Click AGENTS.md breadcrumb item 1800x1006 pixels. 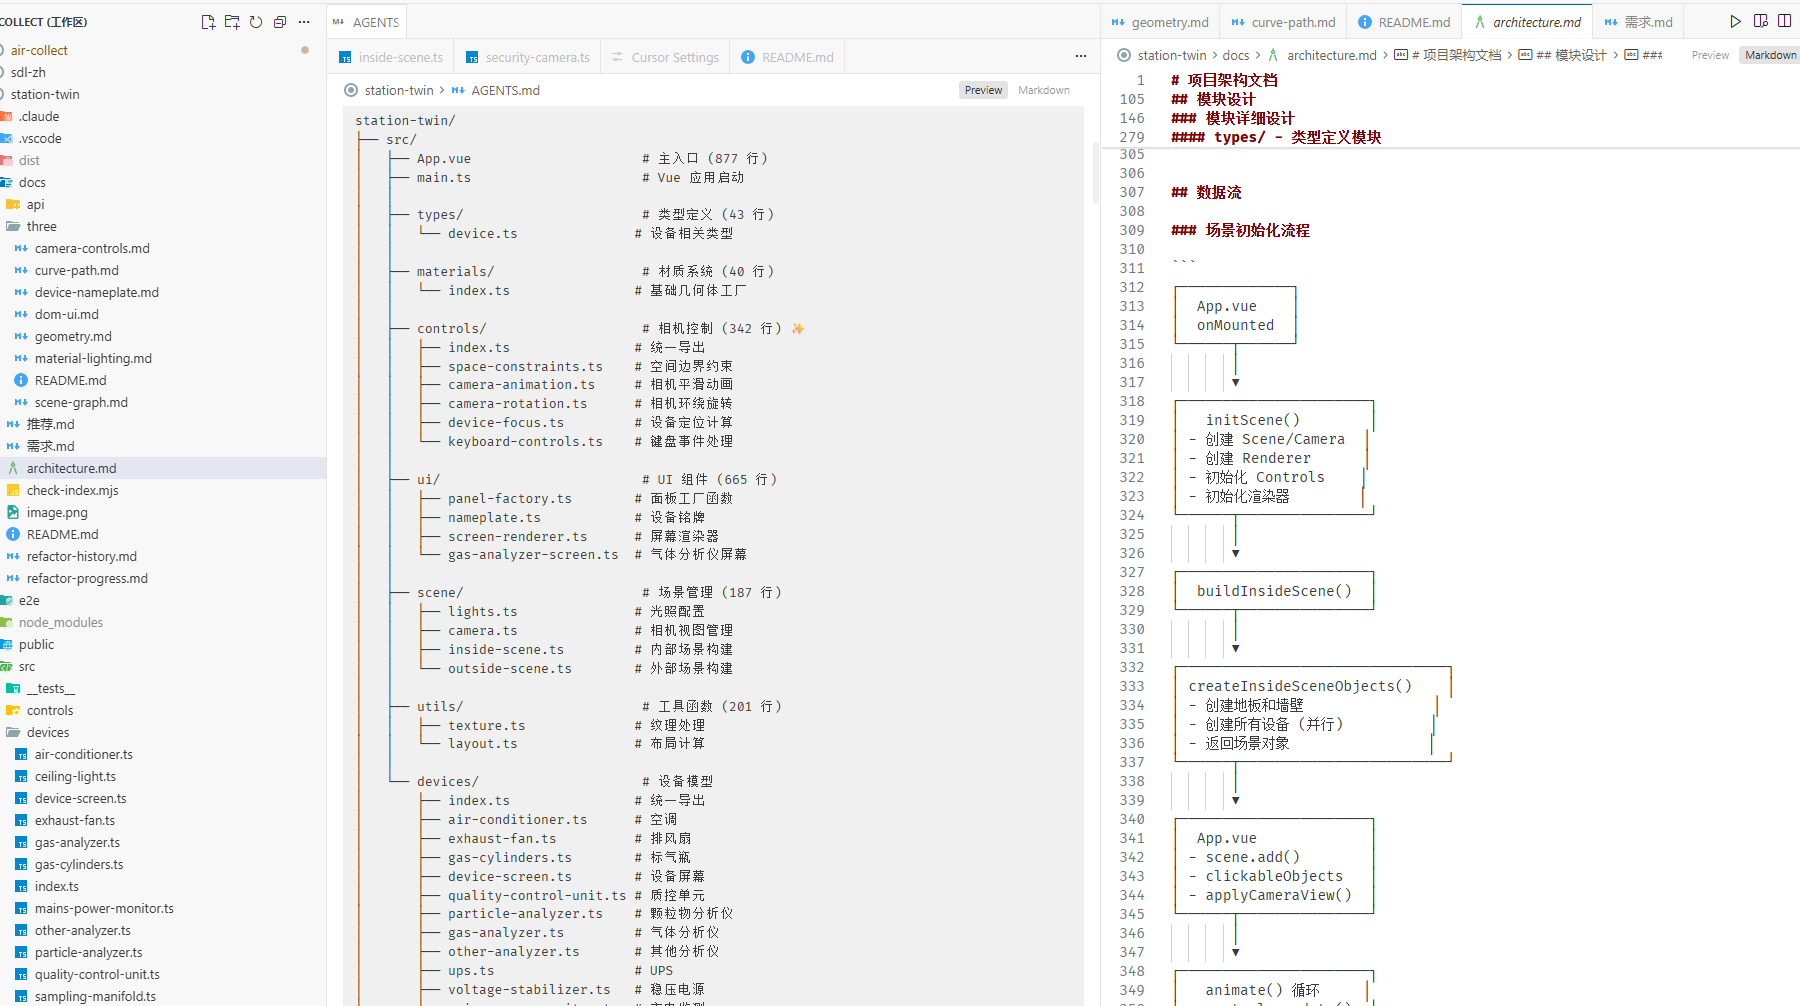pyautogui.click(x=505, y=90)
